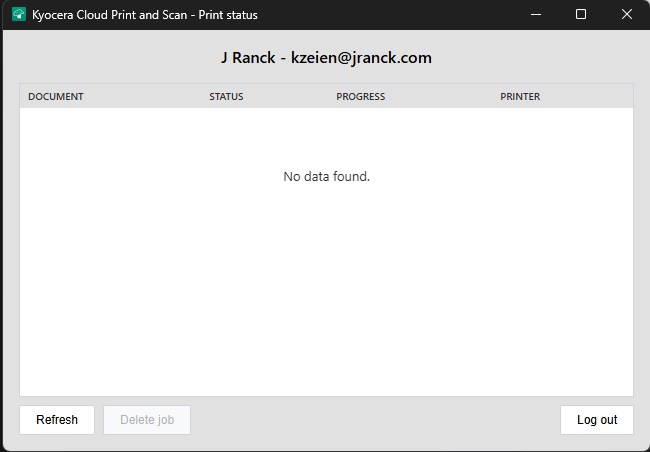Click the PROGRESS column header

[360, 97]
